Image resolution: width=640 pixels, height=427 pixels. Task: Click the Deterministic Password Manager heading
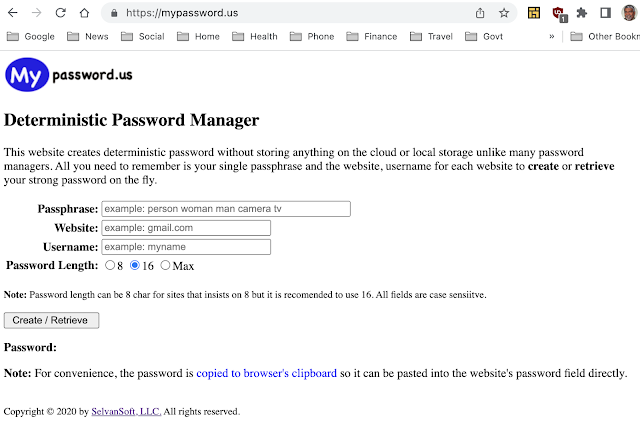[131, 120]
